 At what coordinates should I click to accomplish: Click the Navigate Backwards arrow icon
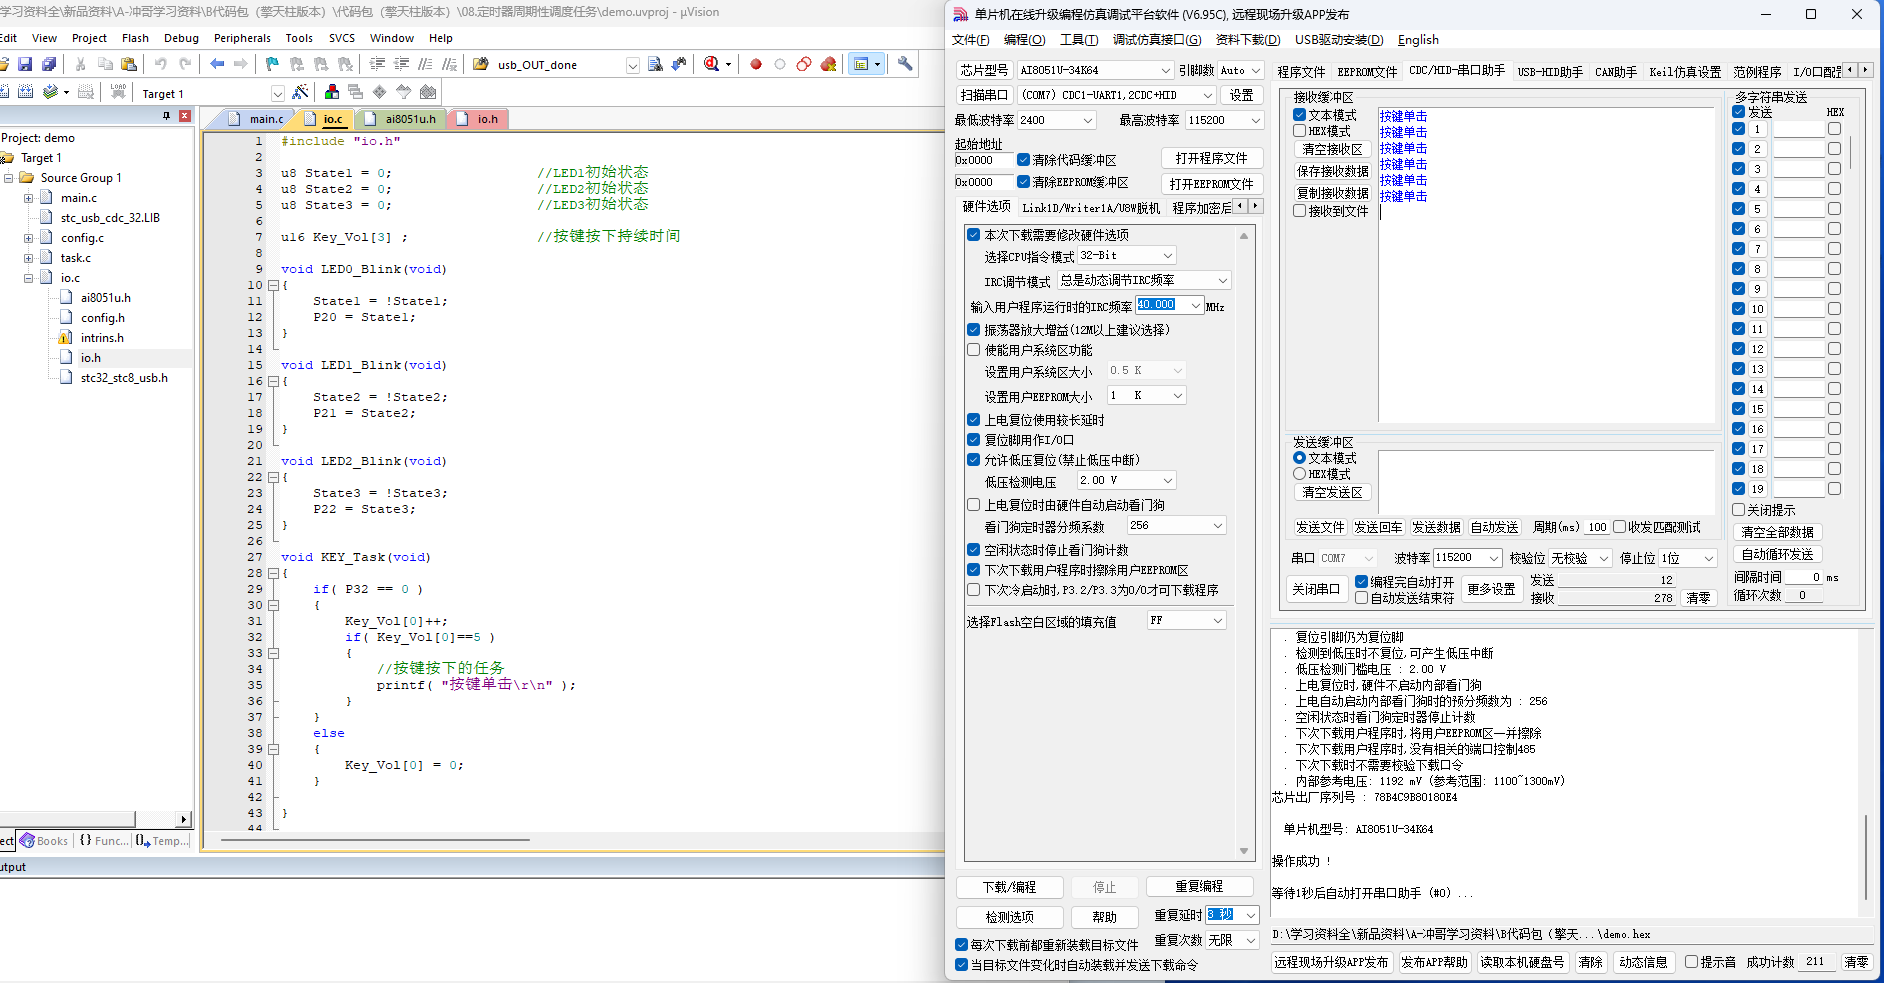click(x=217, y=64)
